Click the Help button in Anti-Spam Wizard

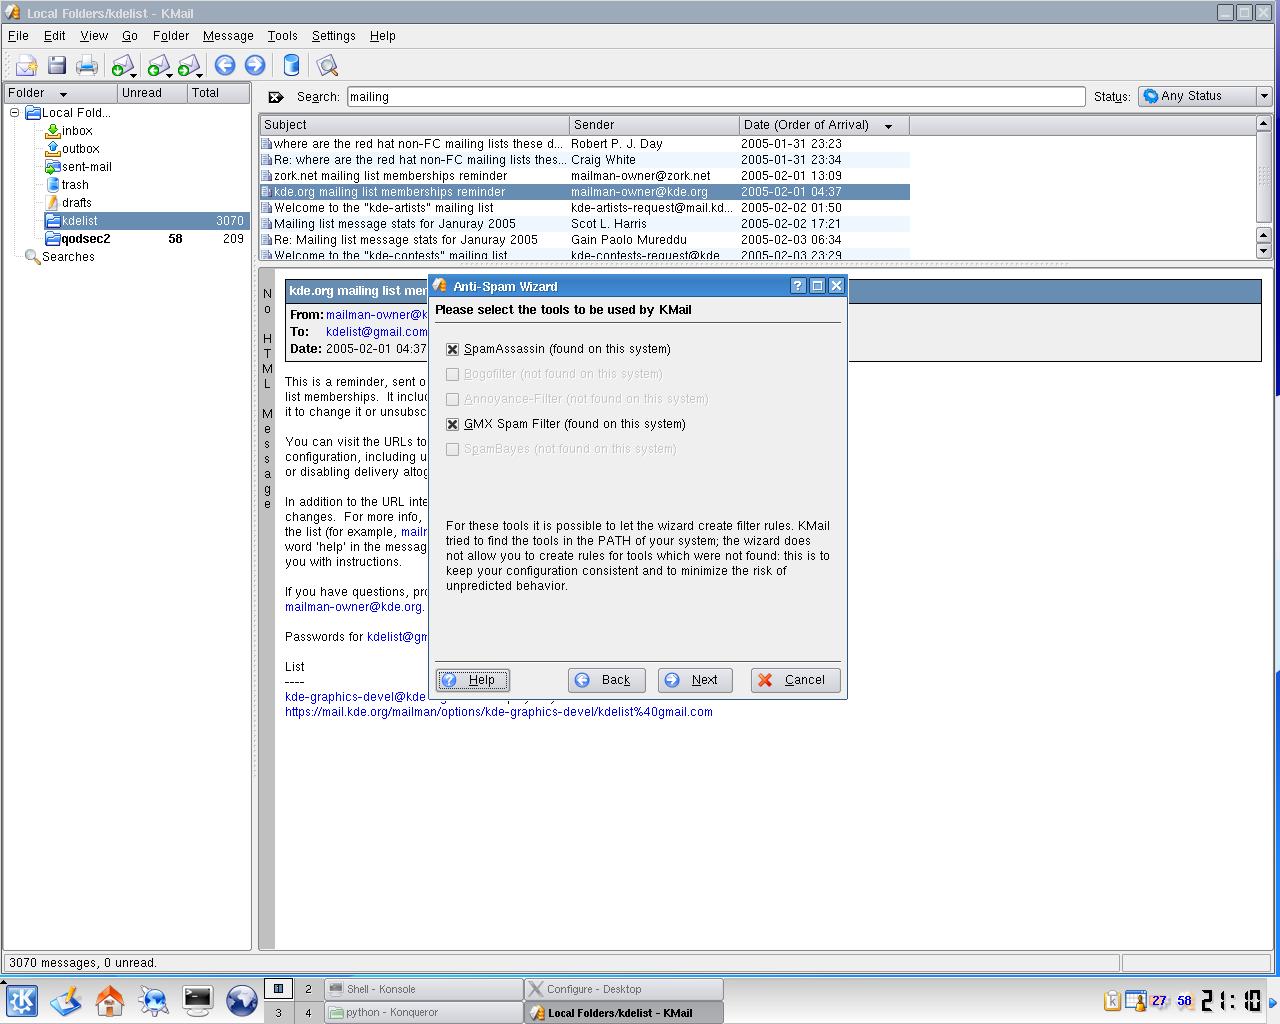[x=473, y=680]
